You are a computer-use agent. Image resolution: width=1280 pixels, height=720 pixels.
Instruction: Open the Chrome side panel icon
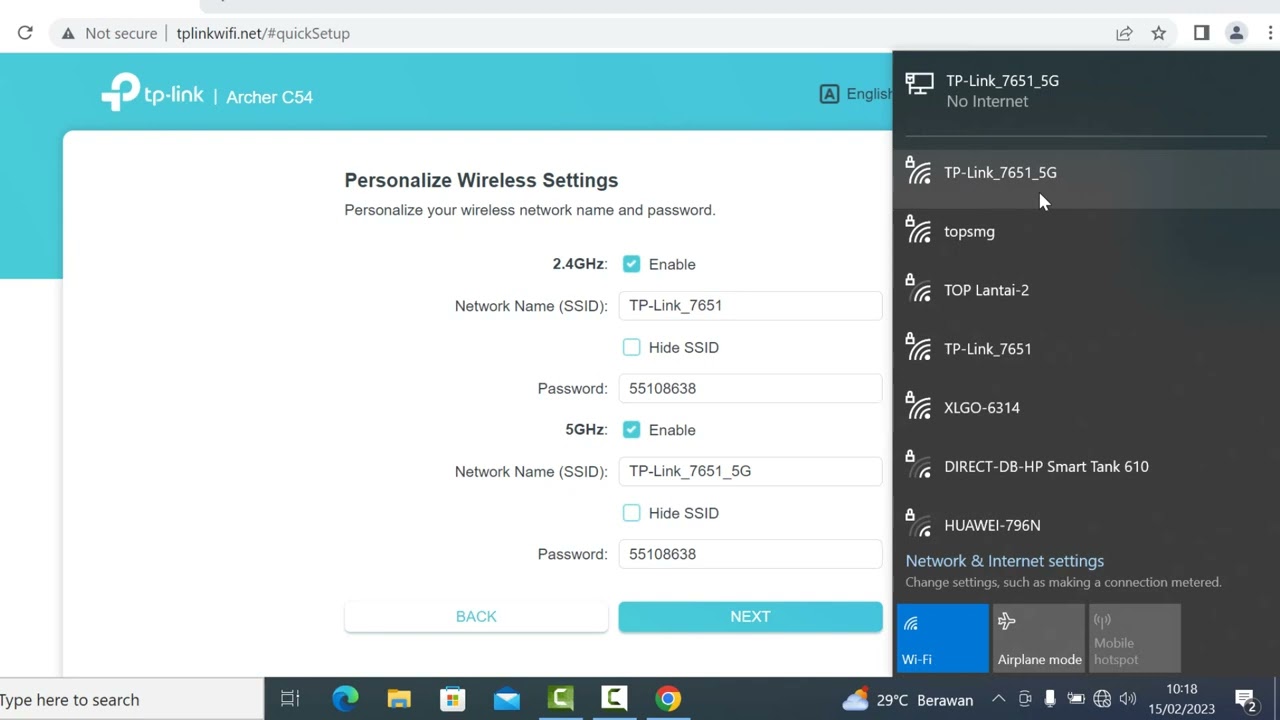click(x=1201, y=33)
